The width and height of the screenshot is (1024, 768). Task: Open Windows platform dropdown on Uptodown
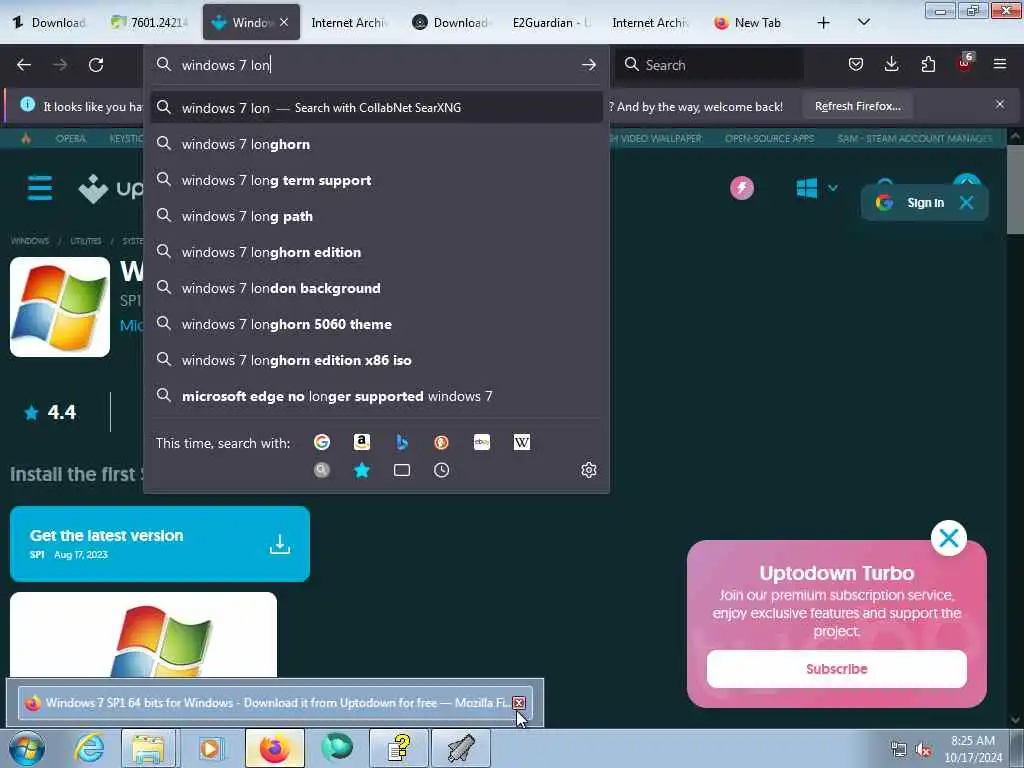click(x=816, y=188)
